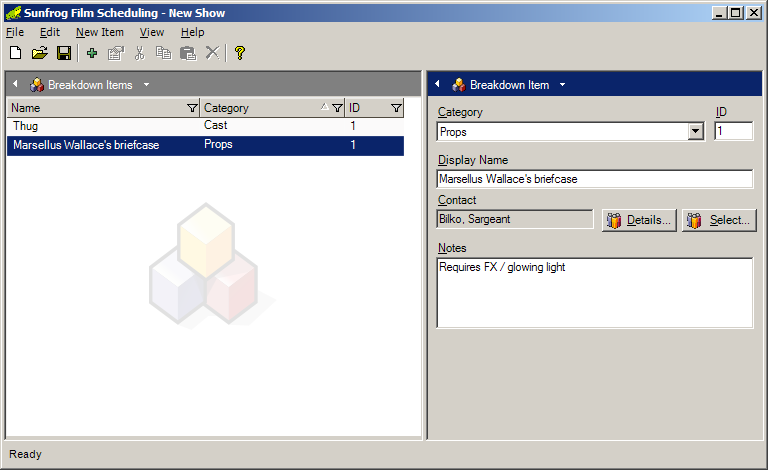Open the ID column filter
The image size is (768, 470).
click(396, 108)
